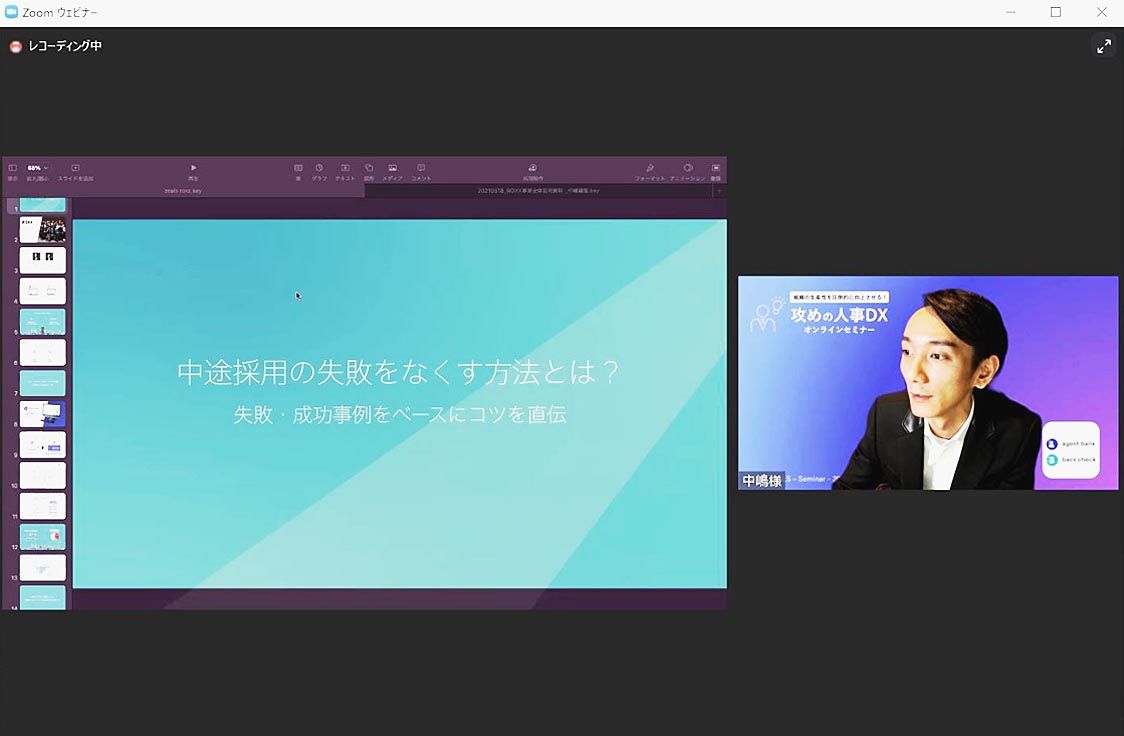Click the slide title 中途採用の失敗をなくす方法とは？
This screenshot has height=736, width=1124.
click(399, 373)
